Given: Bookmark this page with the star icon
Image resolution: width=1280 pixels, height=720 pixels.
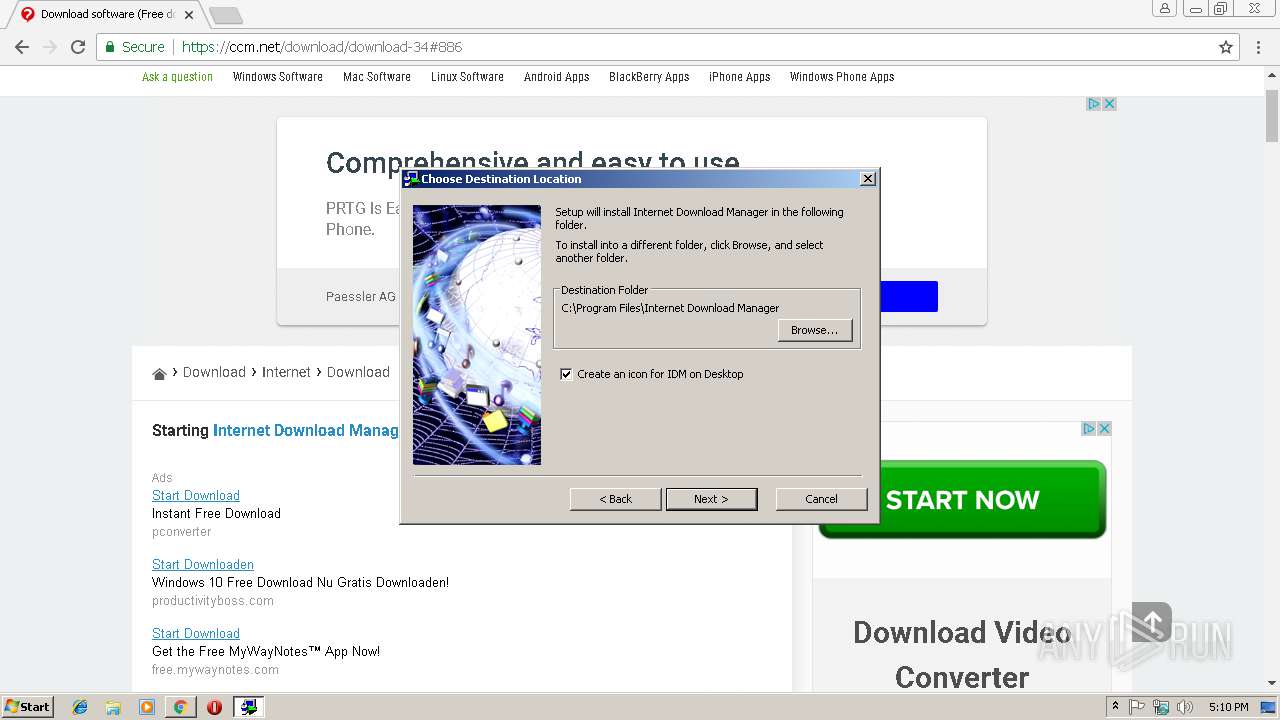Looking at the screenshot, I should (x=1226, y=47).
